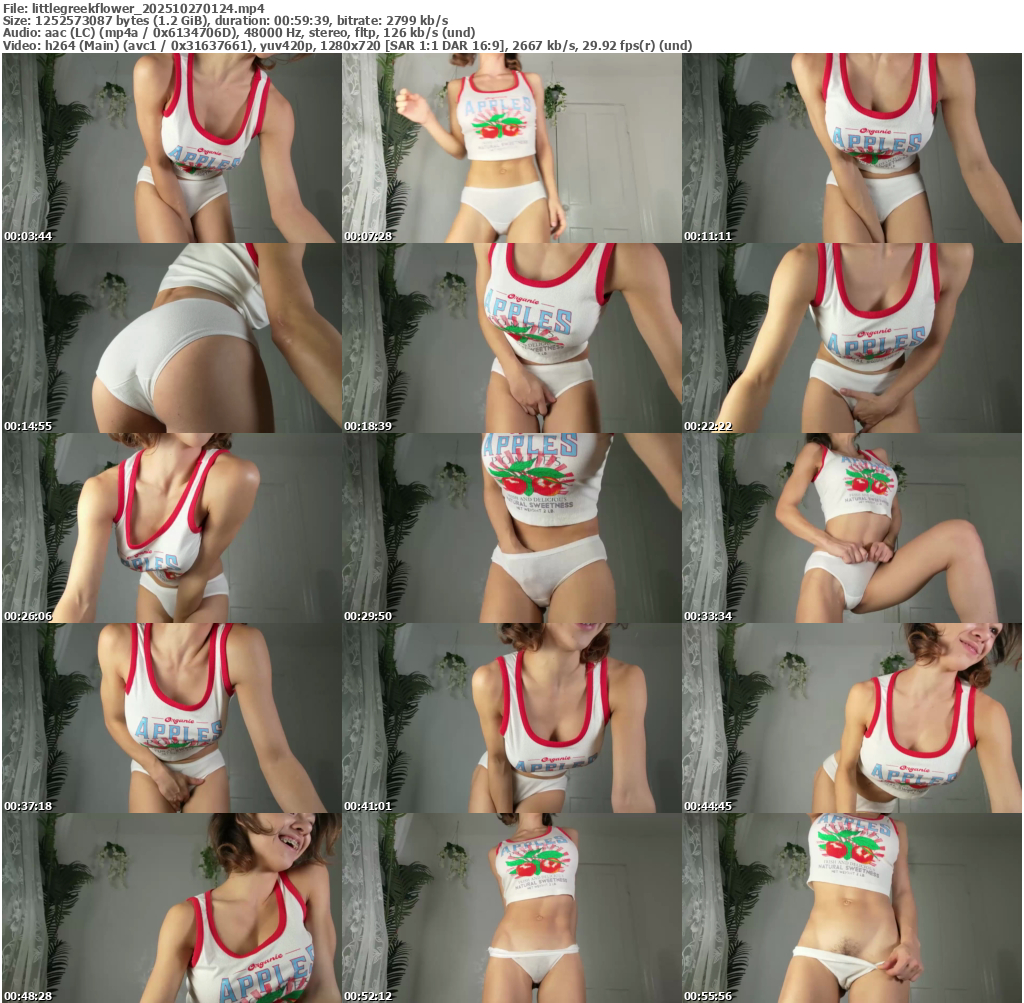Open the thumbnail stamped 00:03:44

coord(172,148)
